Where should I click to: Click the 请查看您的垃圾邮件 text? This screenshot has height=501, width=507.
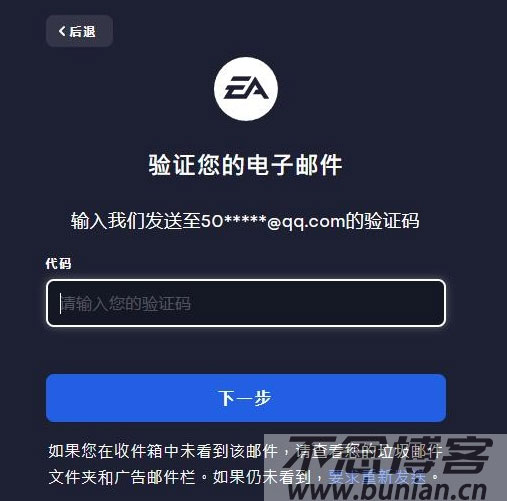tap(369, 451)
